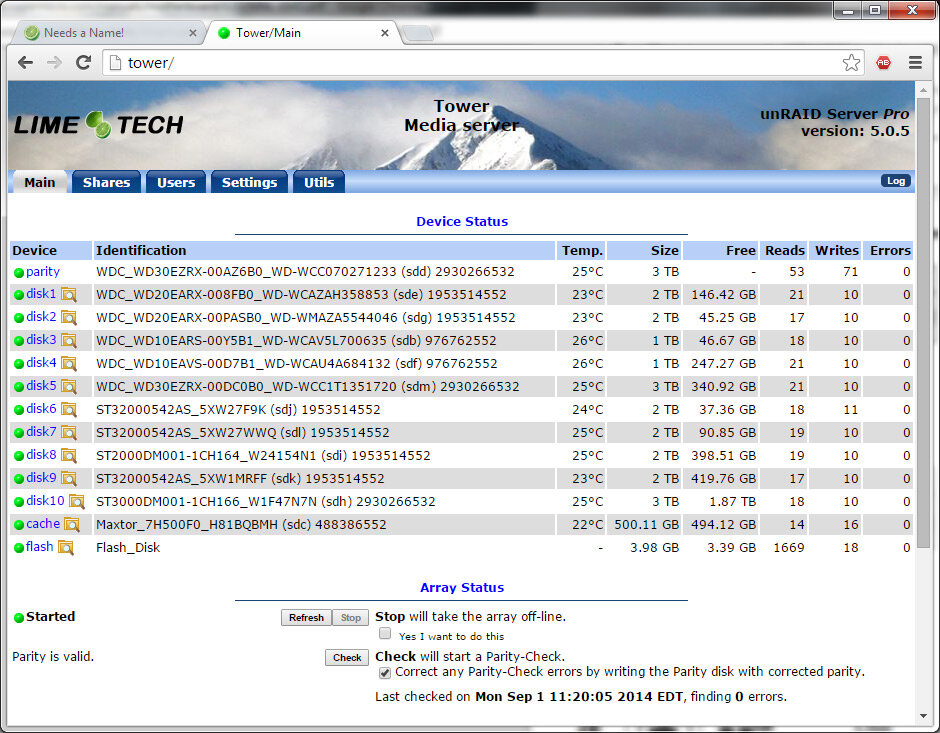Select the Maxtor_7H500F0 identification text

[x=187, y=524]
